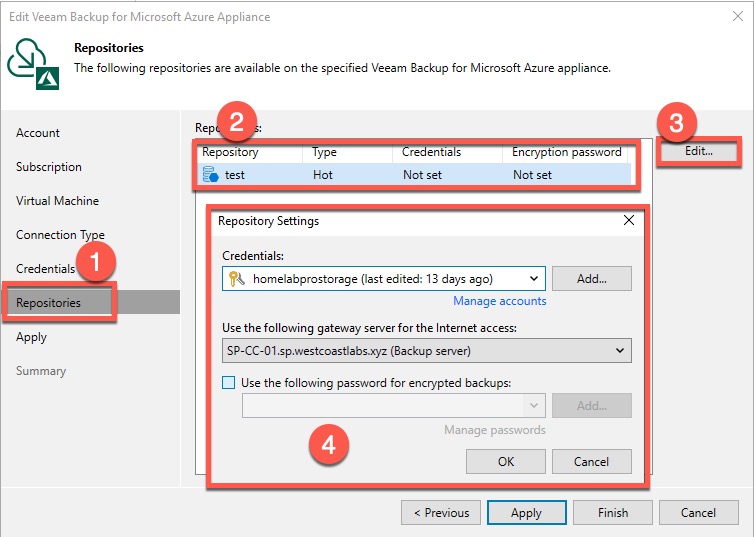Expand the Credentials dropdown for homelabprostorage

point(534,278)
